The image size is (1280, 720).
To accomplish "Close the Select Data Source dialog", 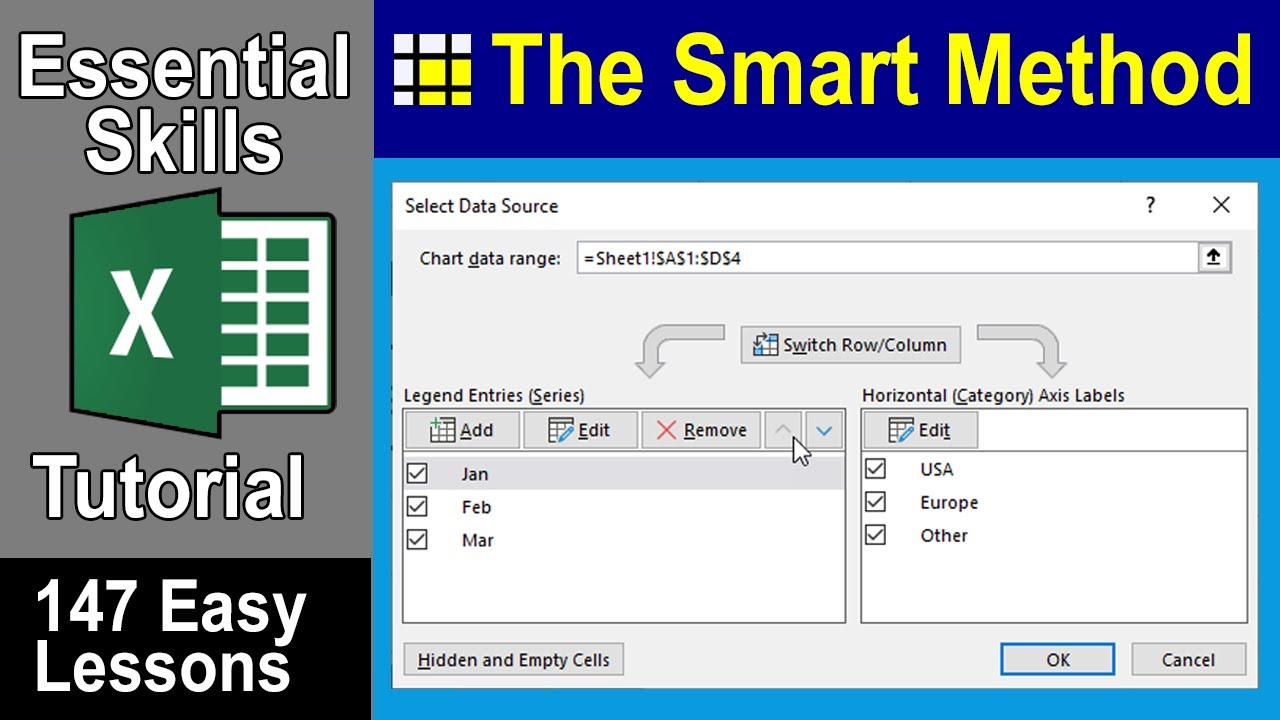I will [1221, 205].
